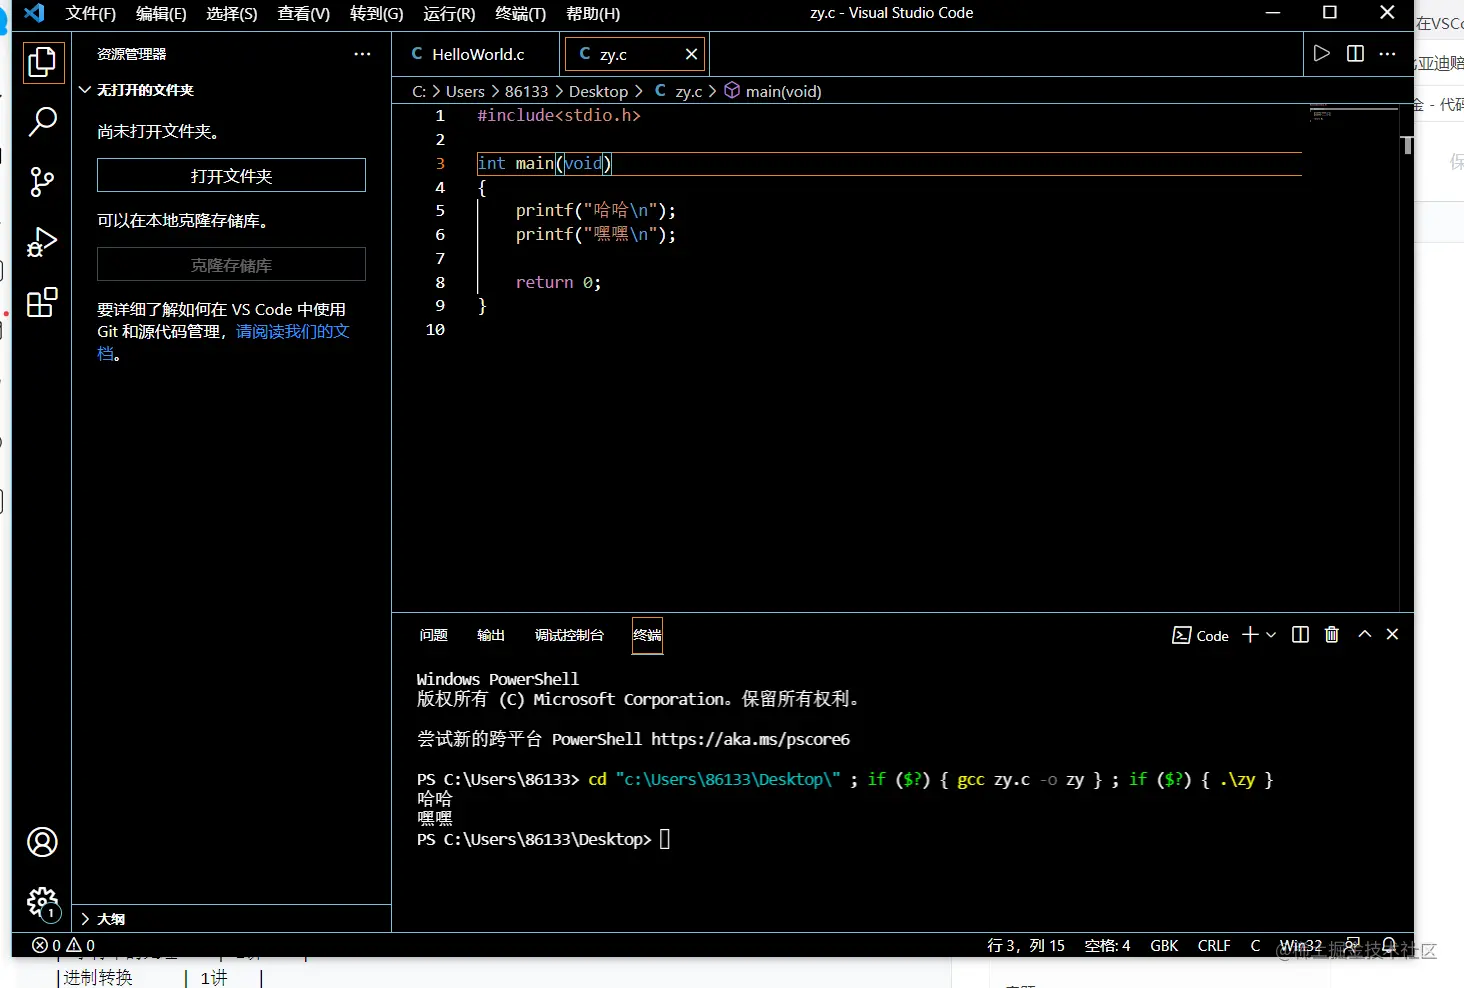1464x988 pixels.
Task: Collapse the 无打开的文件夹 section
Action: pyautogui.click(x=85, y=89)
